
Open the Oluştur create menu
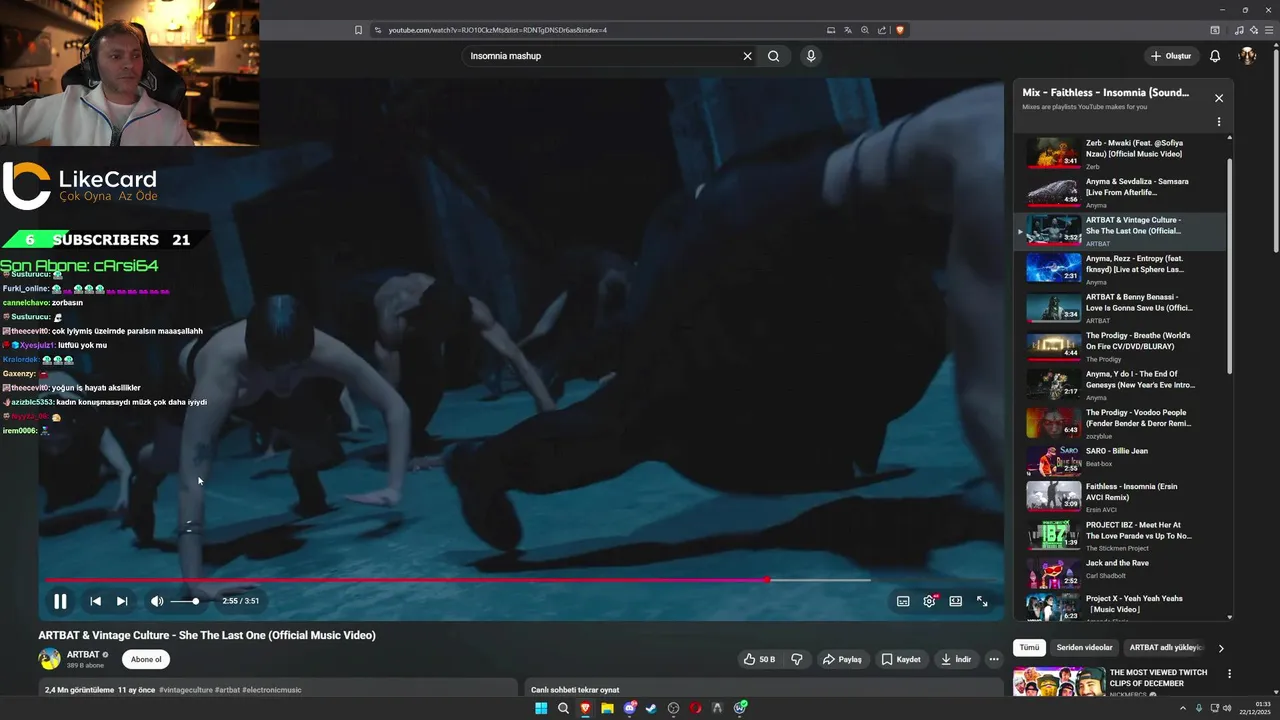click(x=1171, y=56)
